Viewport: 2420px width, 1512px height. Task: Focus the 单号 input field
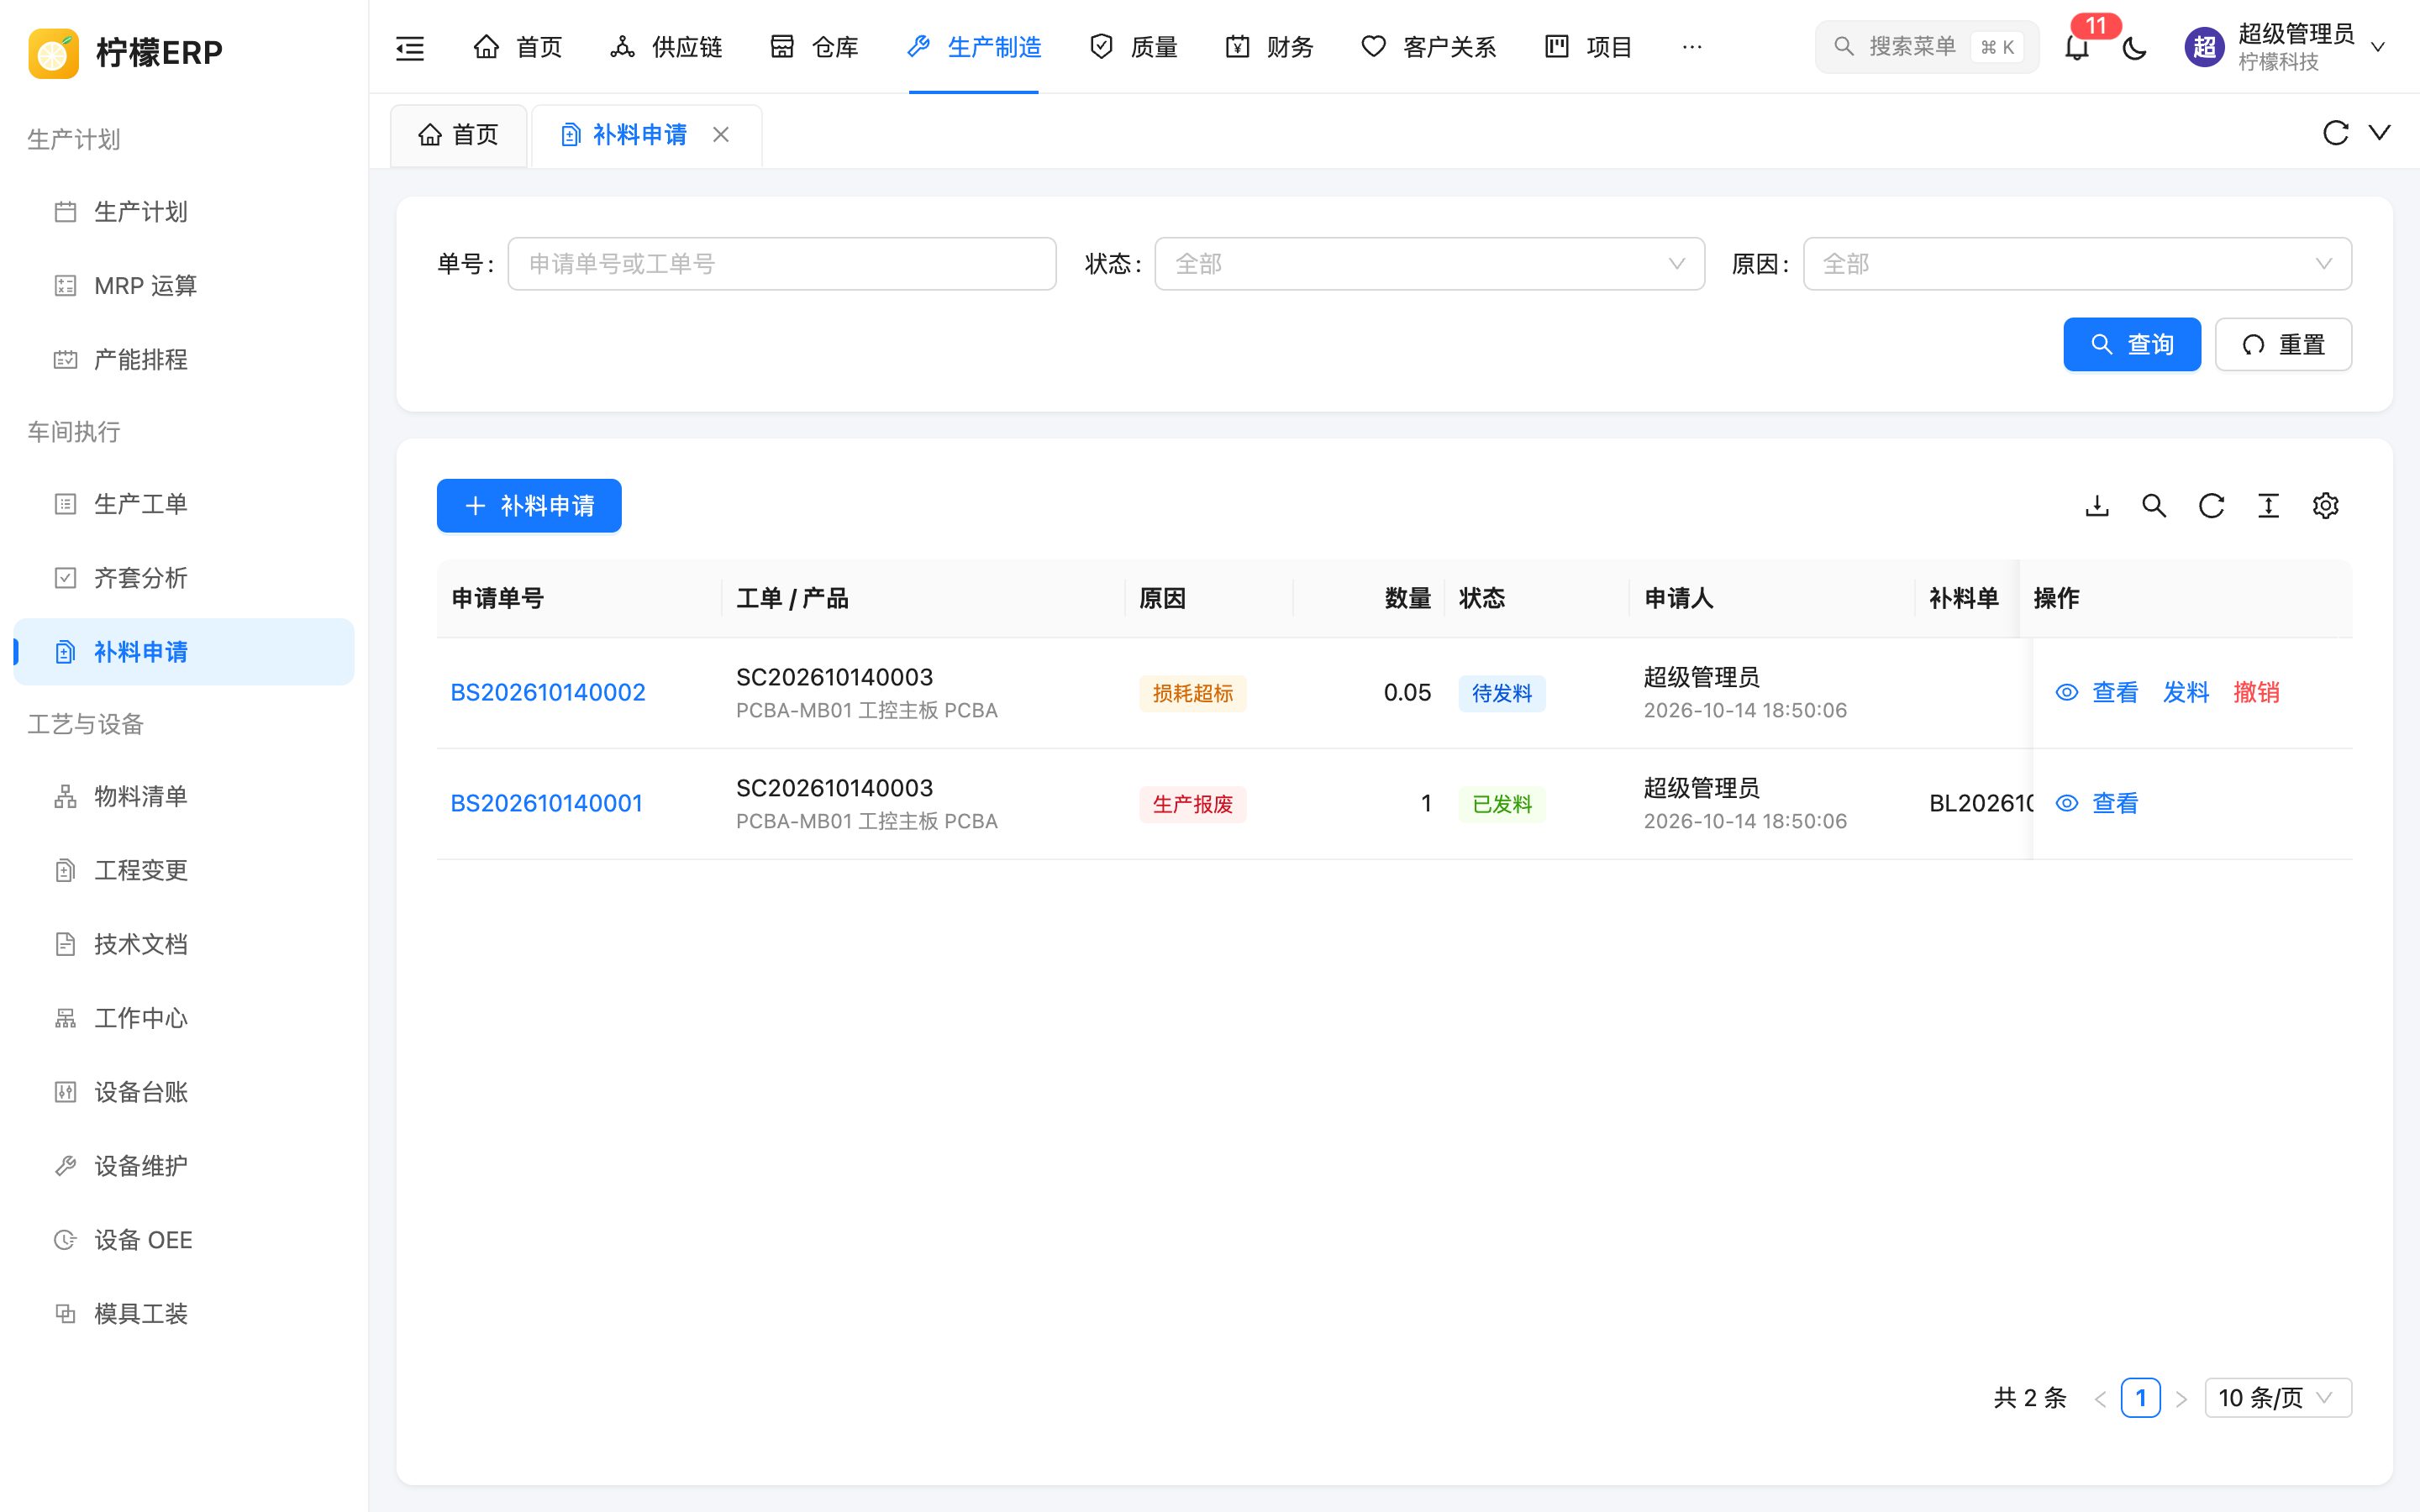pyautogui.click(x=782, y=264)
